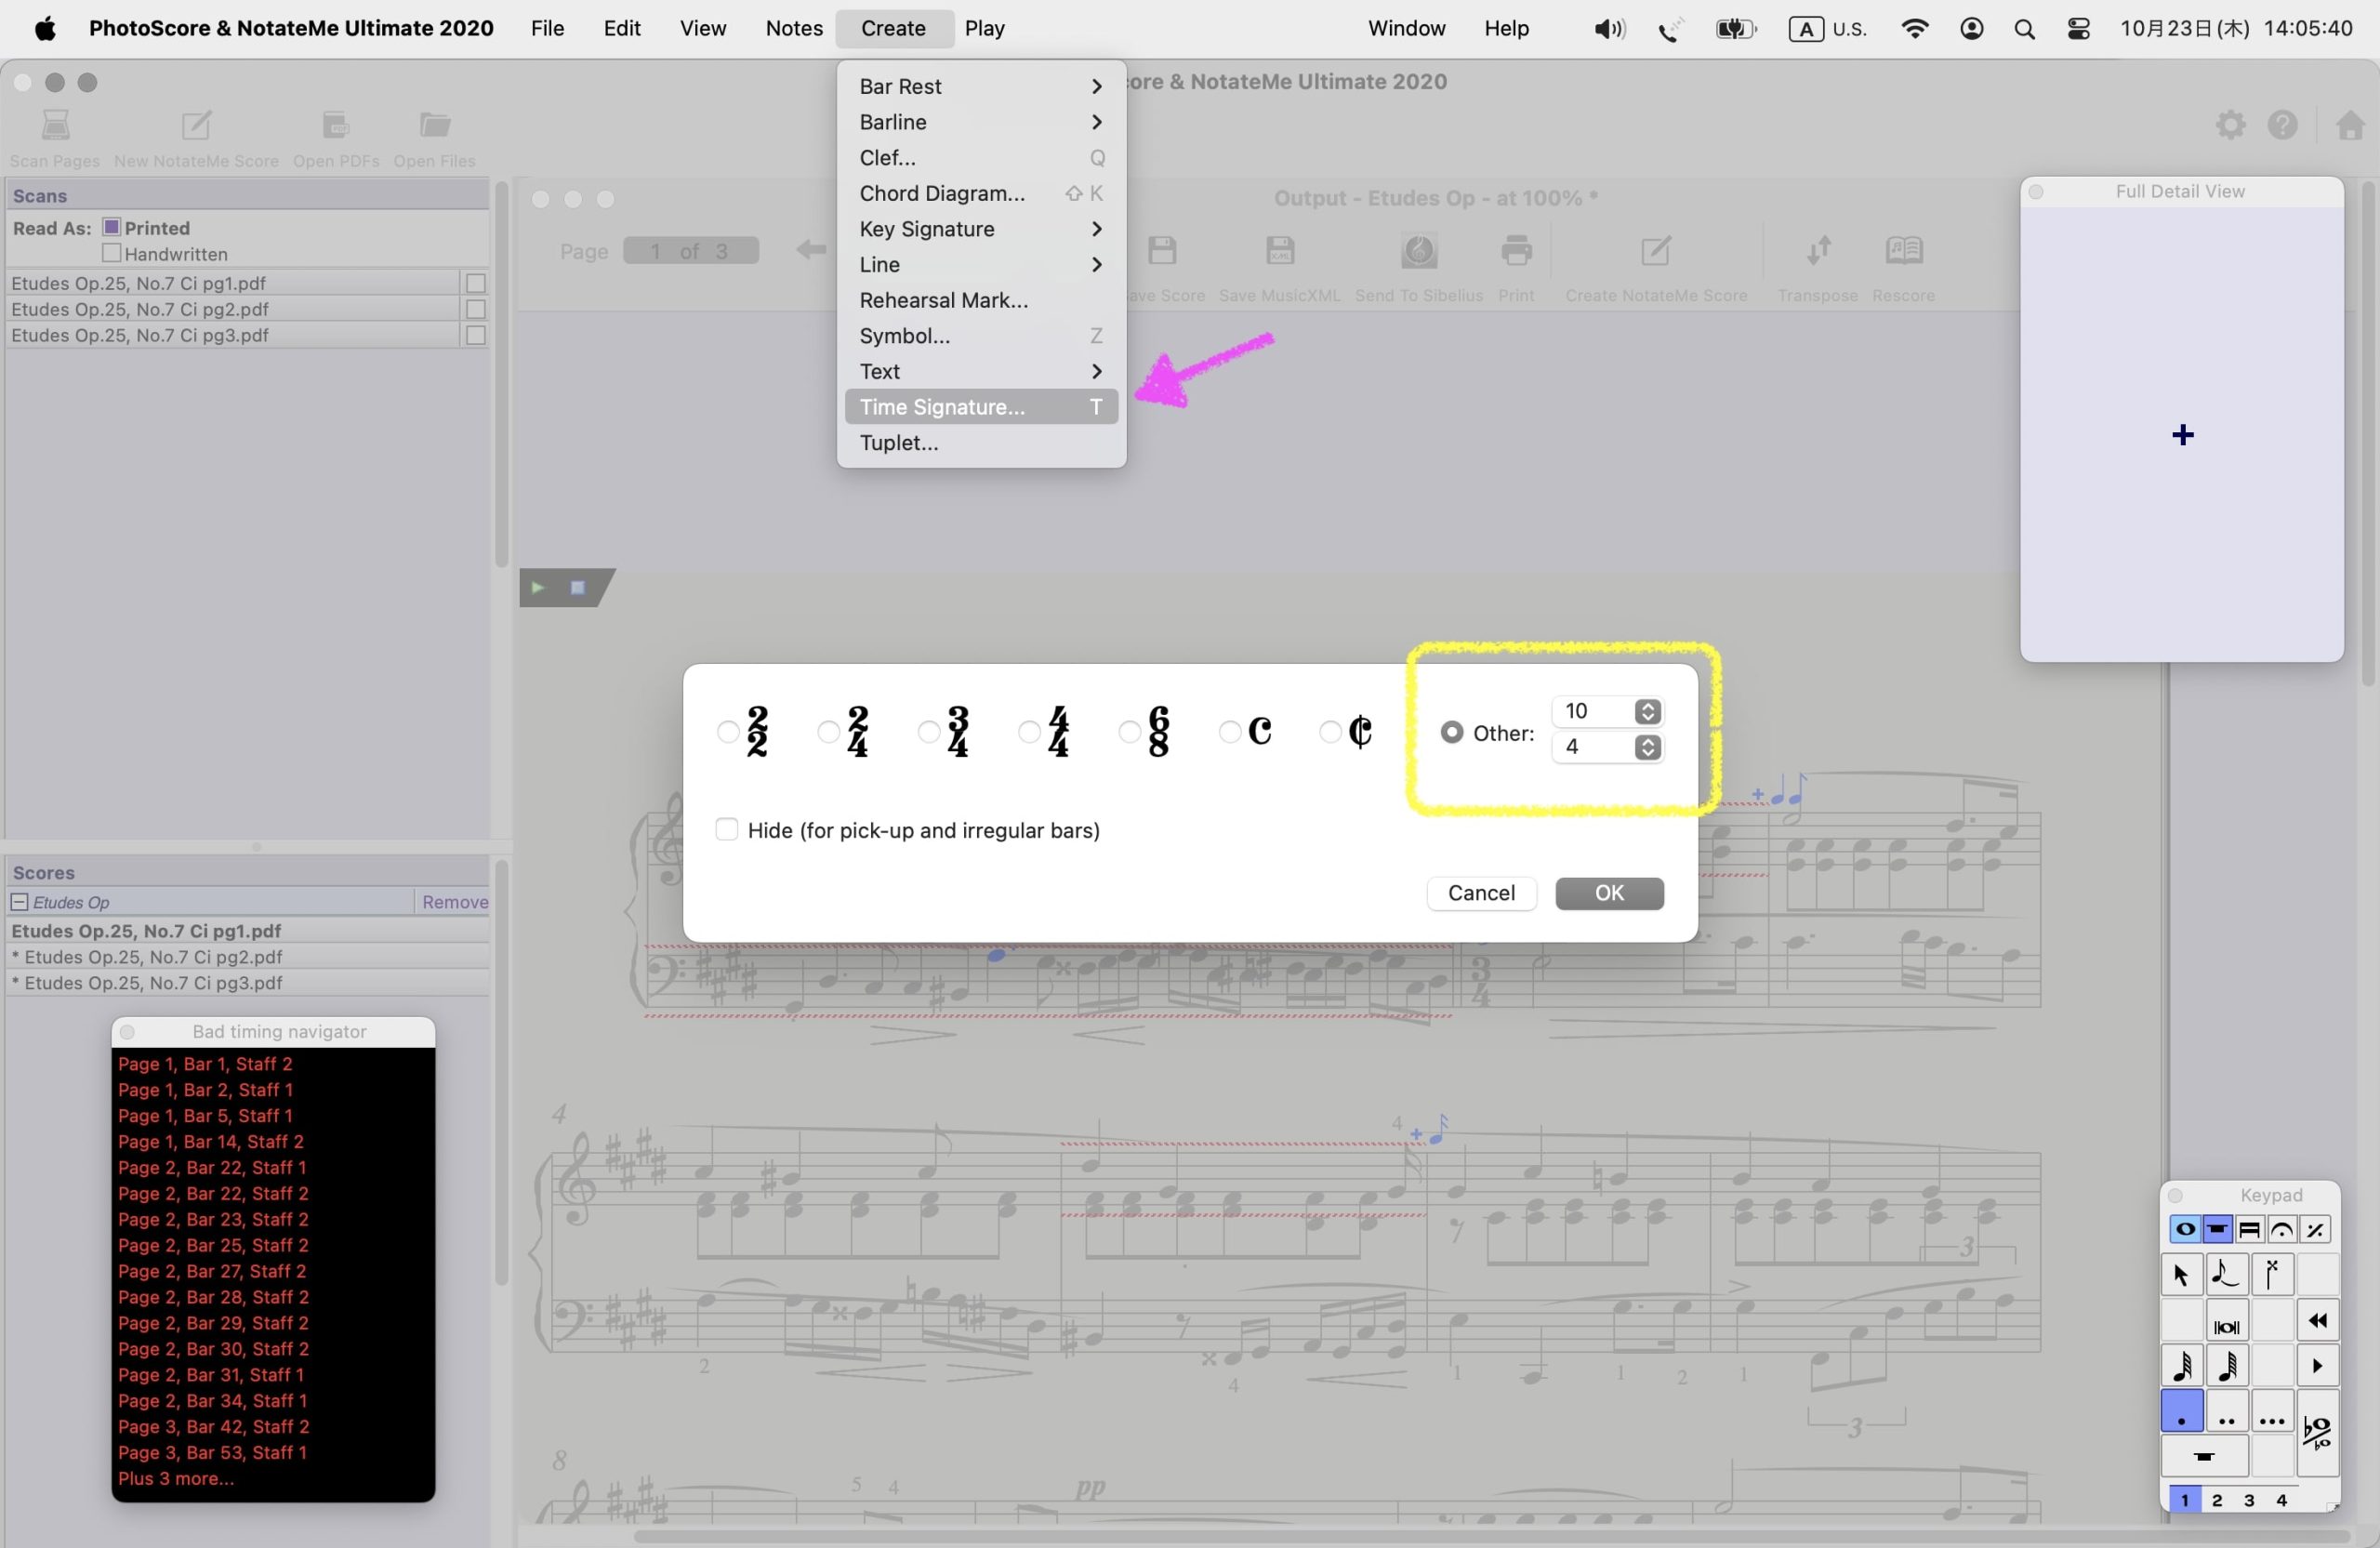Click the Rescore toolbar icon
This screenshot has width=2380, height=1548.
coord(1903,251)
